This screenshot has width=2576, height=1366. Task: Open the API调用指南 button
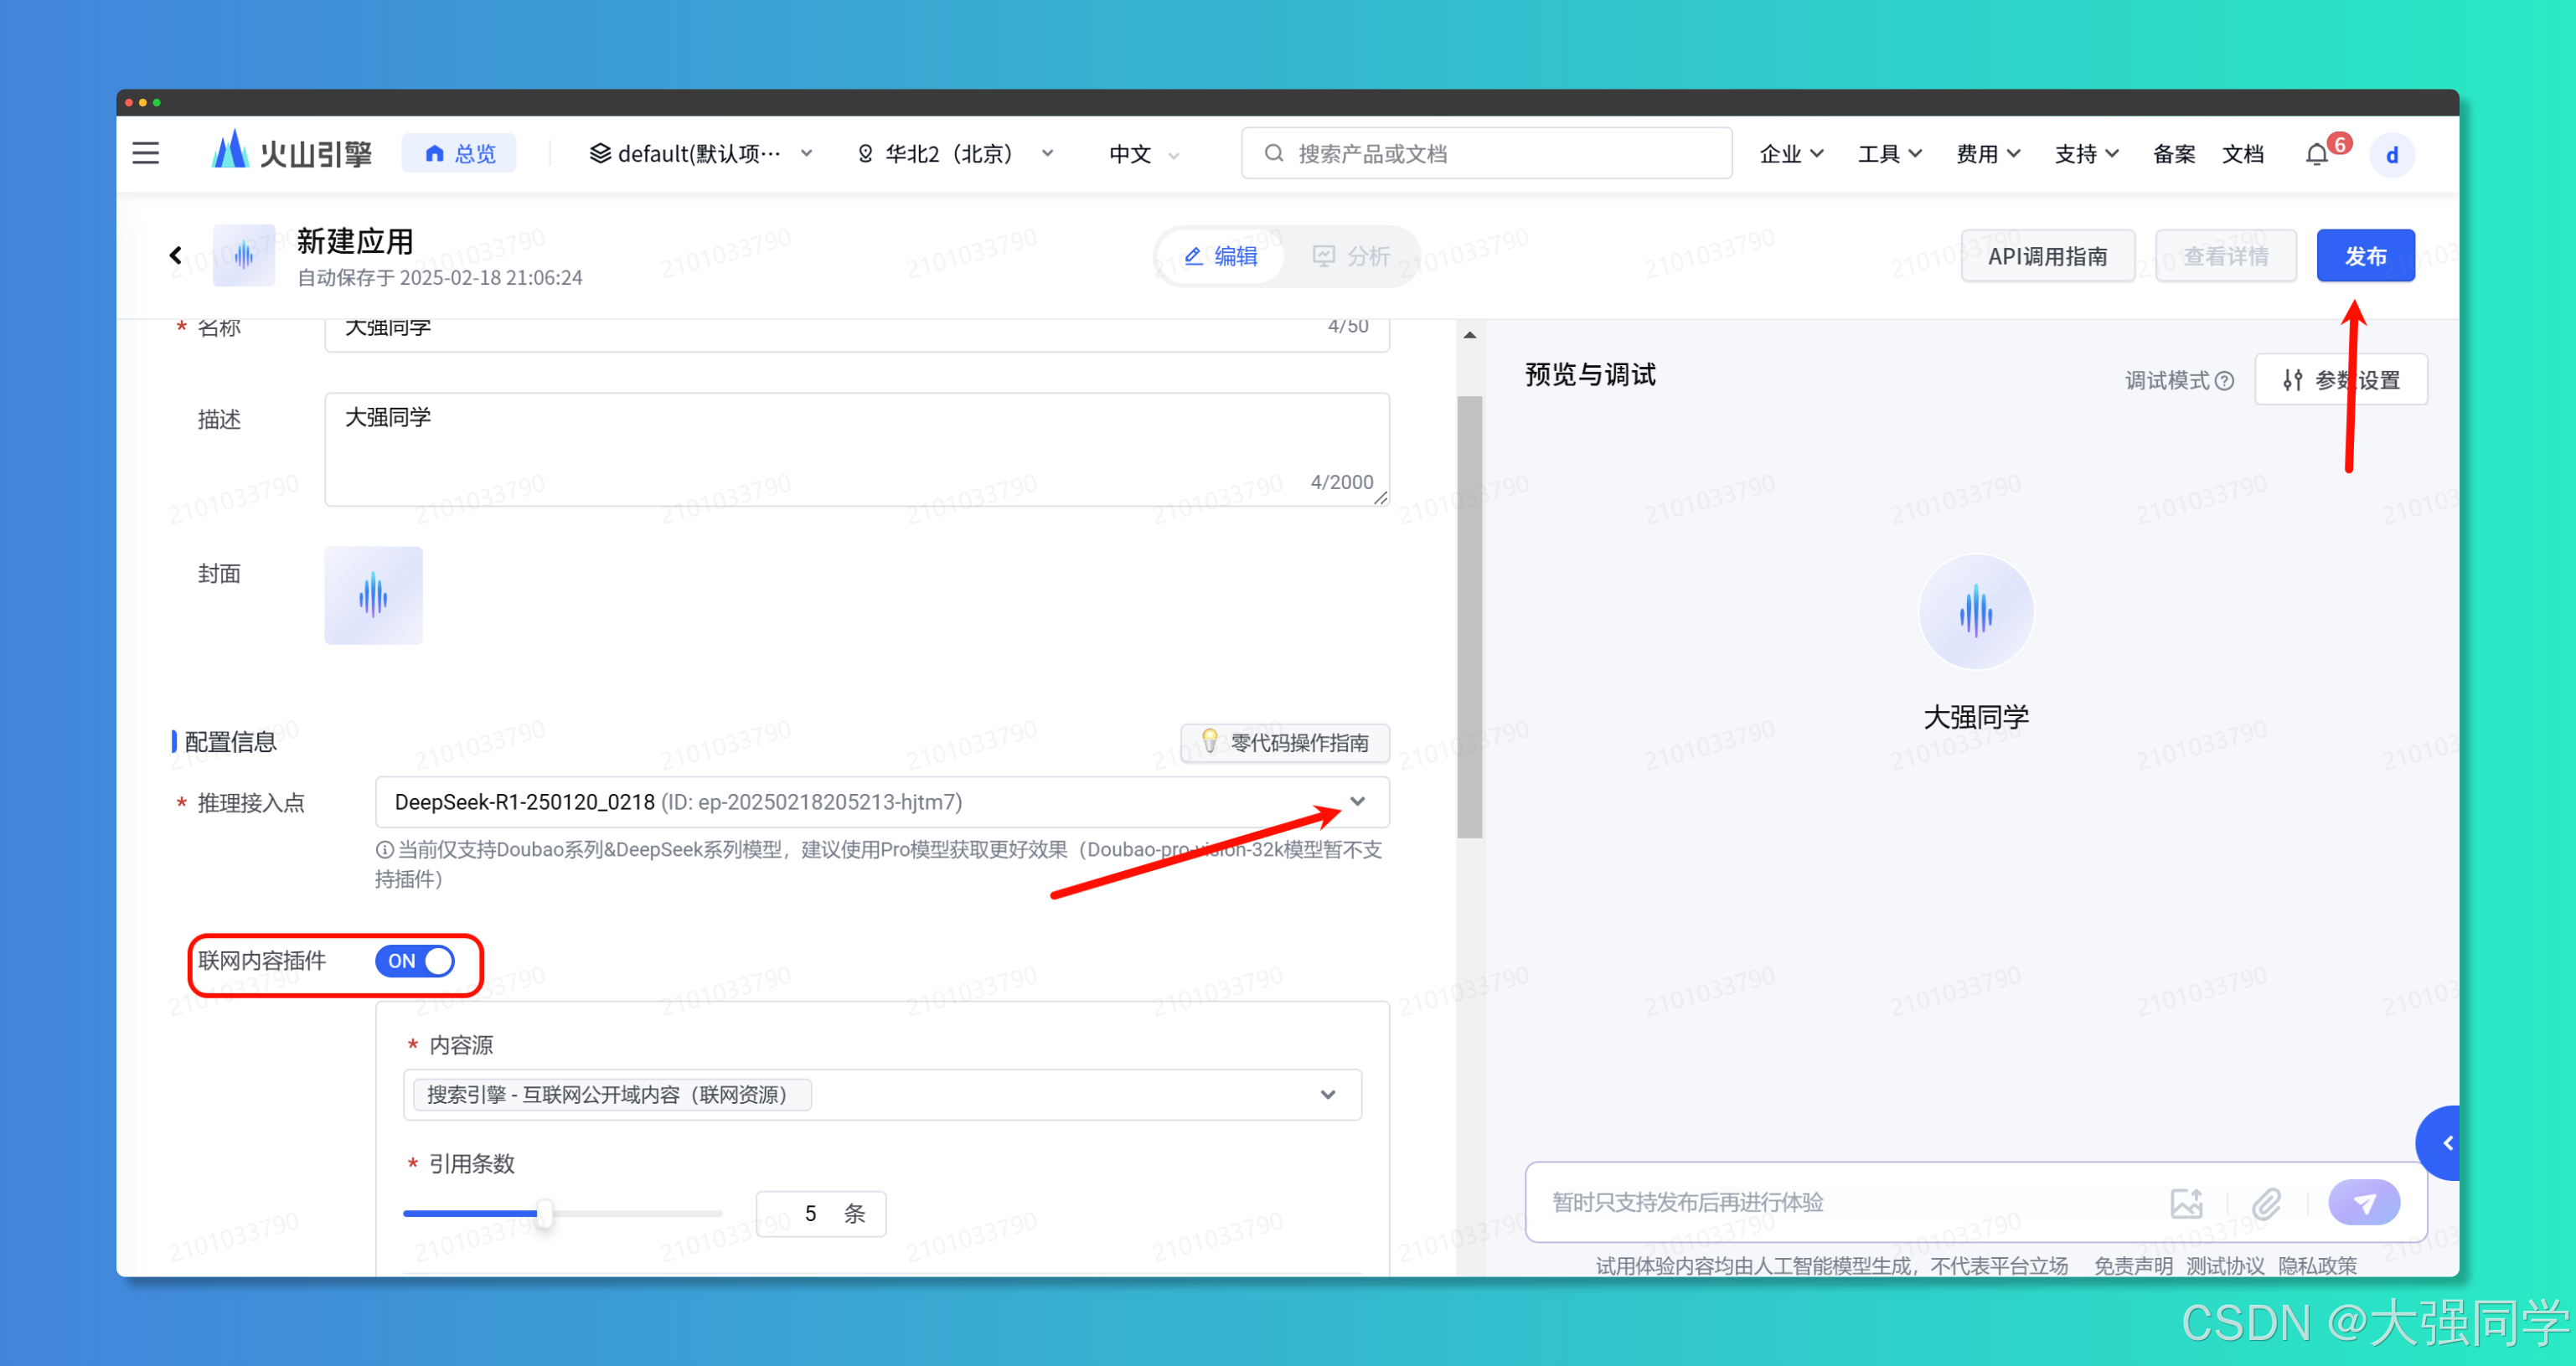click(x=2047, y=256)
